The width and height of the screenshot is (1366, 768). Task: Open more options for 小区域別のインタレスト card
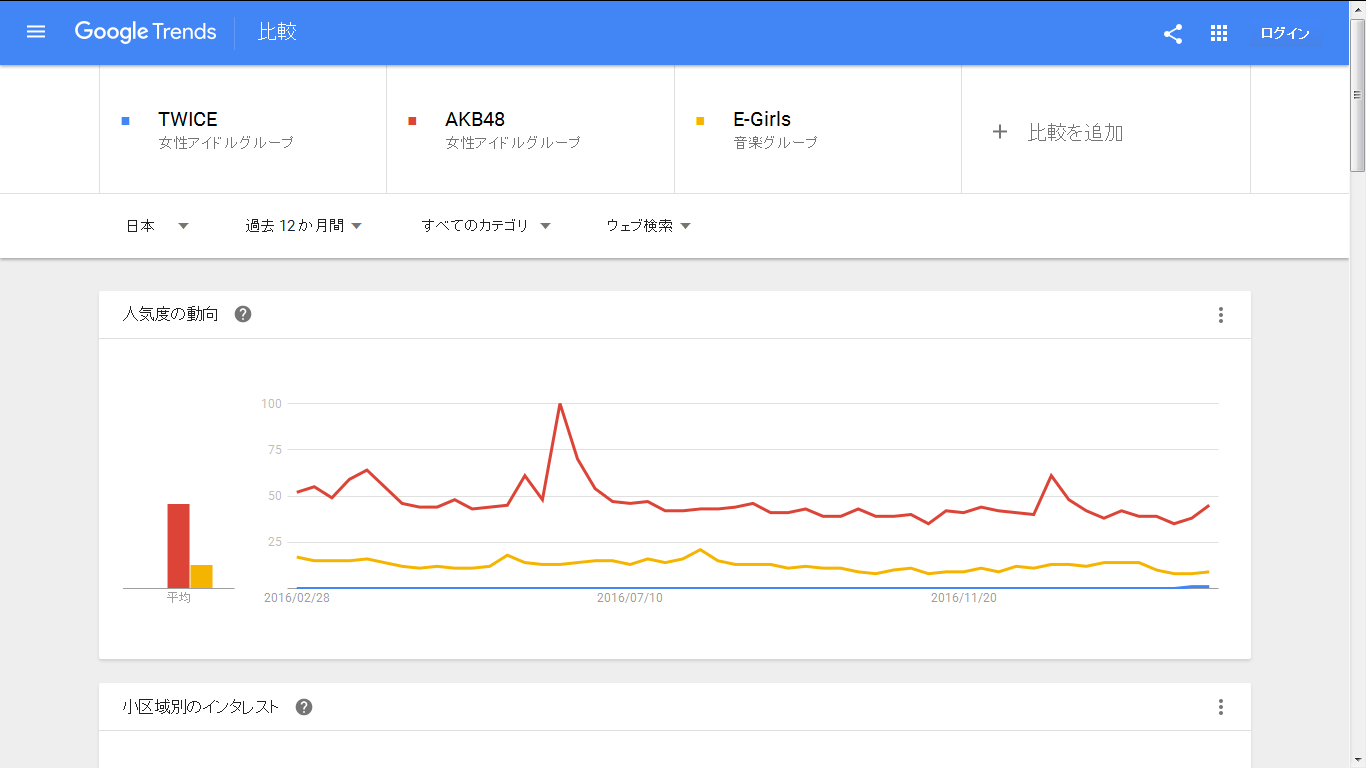pos(1221,707)
